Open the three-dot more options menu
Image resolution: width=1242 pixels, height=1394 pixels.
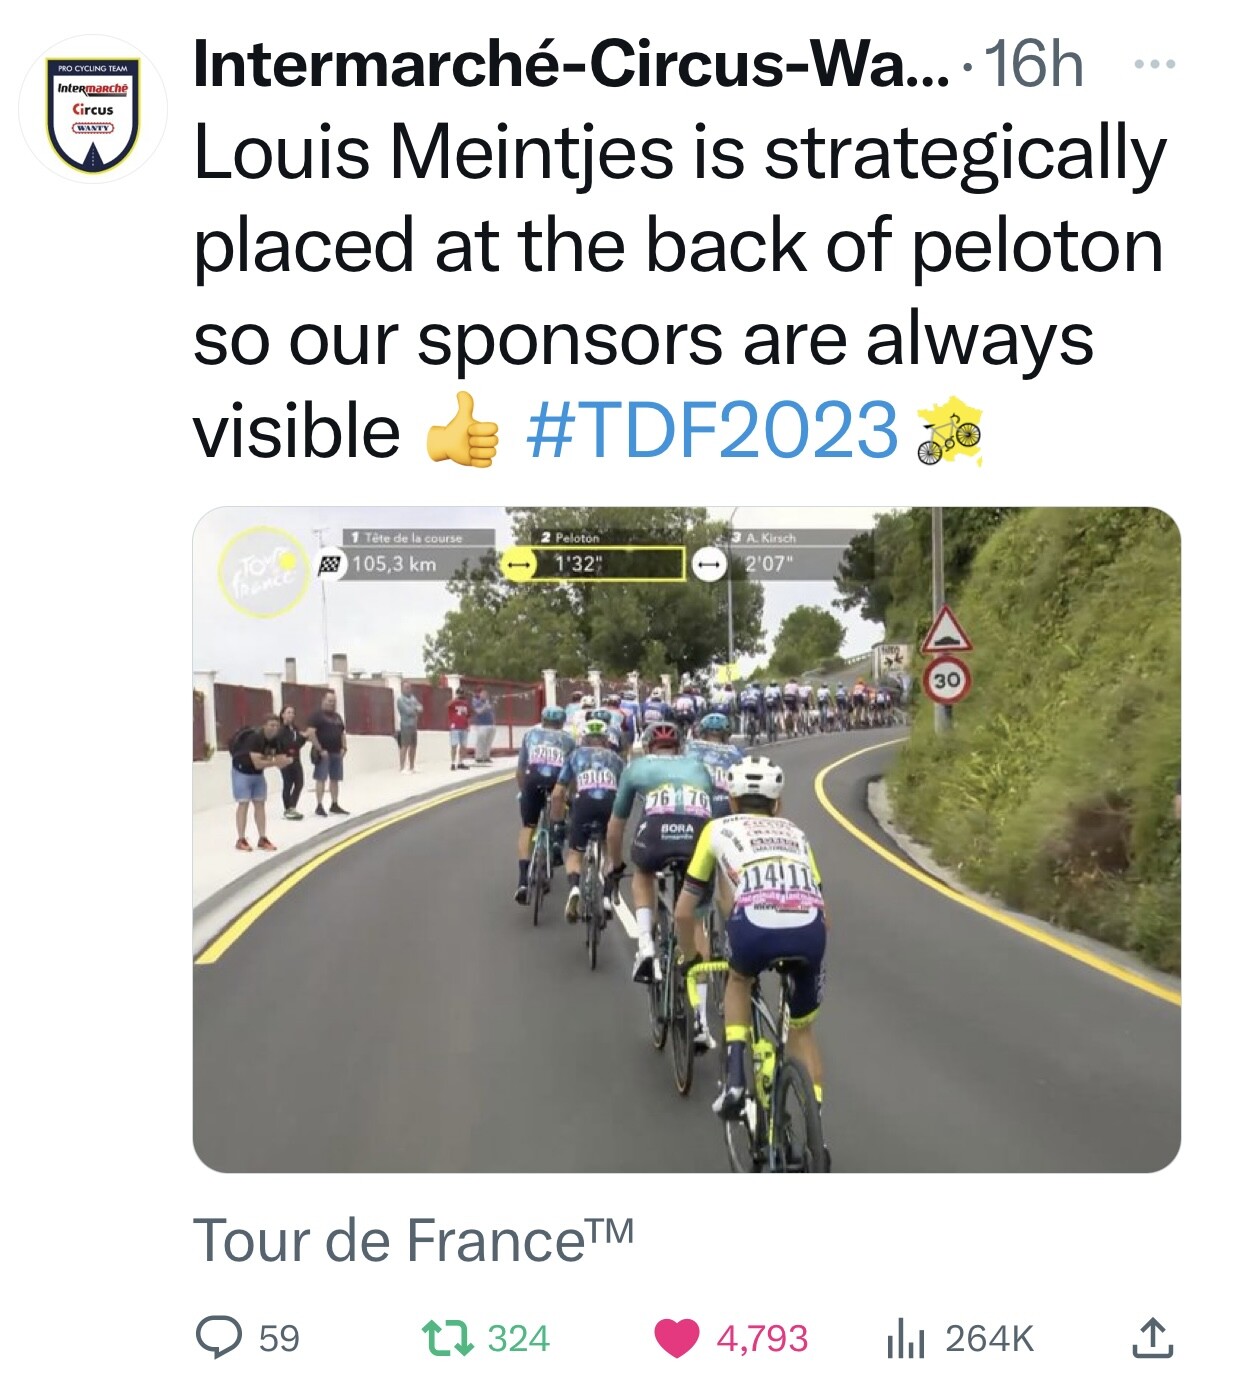tap(1154, 64)
